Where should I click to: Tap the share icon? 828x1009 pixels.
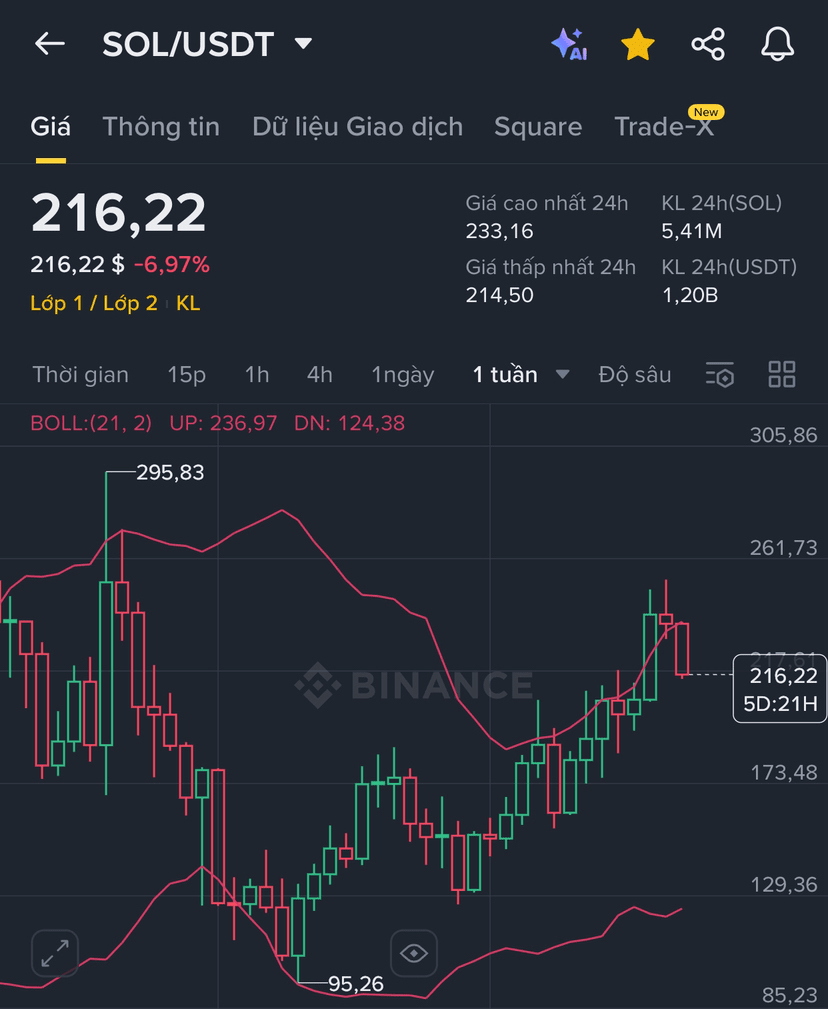click(708, 44)
